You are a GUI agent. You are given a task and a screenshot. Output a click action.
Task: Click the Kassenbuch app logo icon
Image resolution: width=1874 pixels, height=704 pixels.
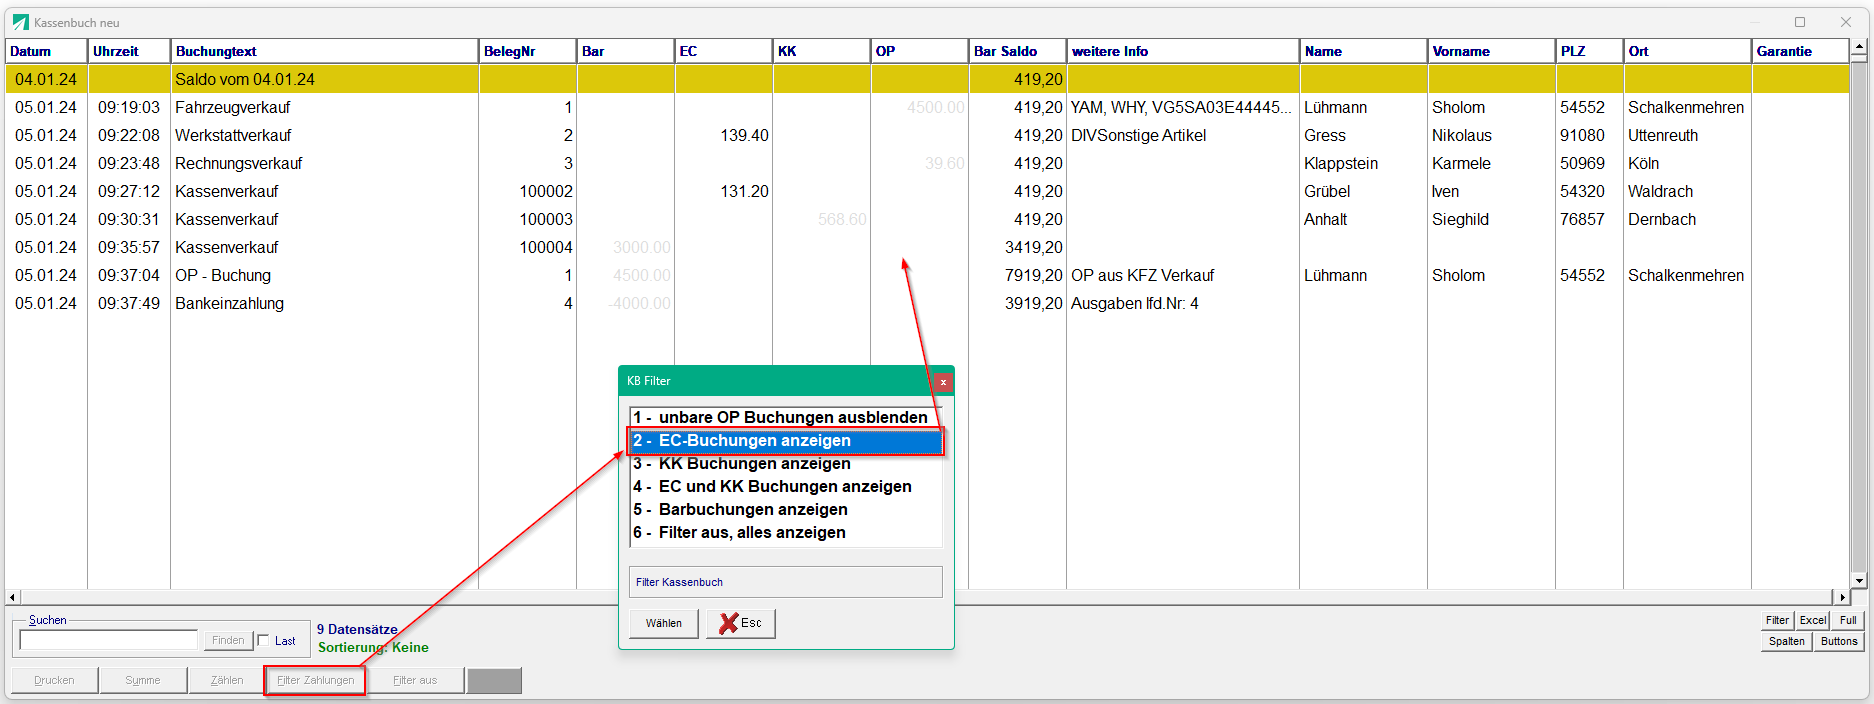pos(21,22)
